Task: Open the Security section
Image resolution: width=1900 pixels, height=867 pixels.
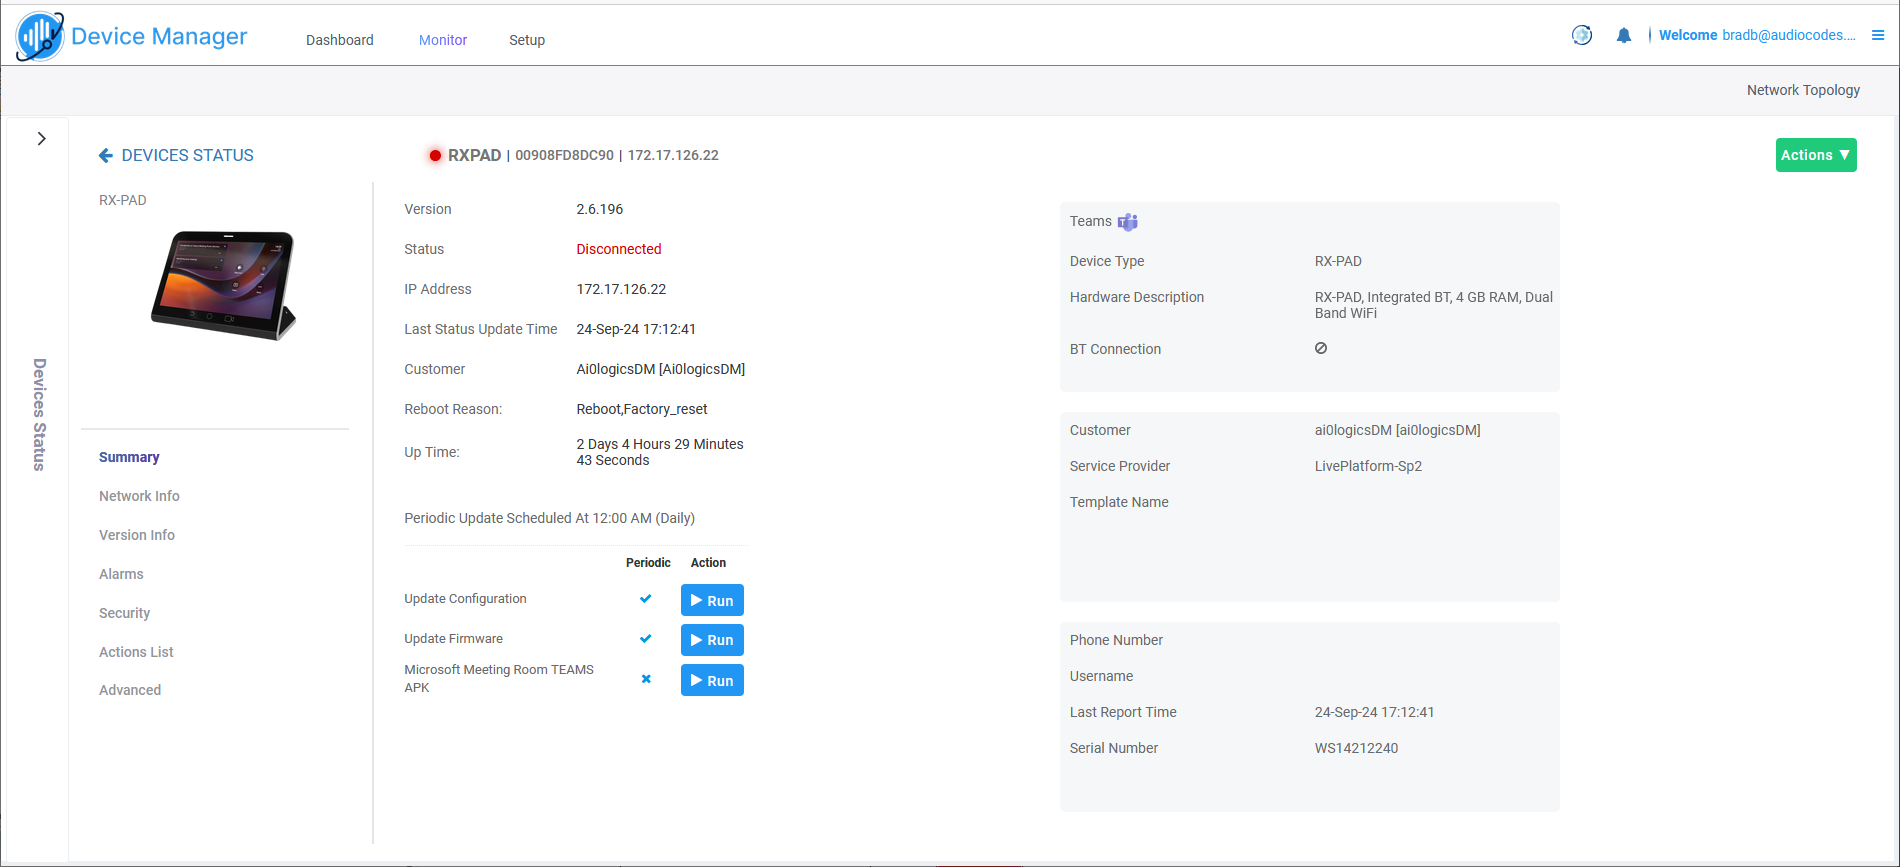Action: [x=124, y=613]
